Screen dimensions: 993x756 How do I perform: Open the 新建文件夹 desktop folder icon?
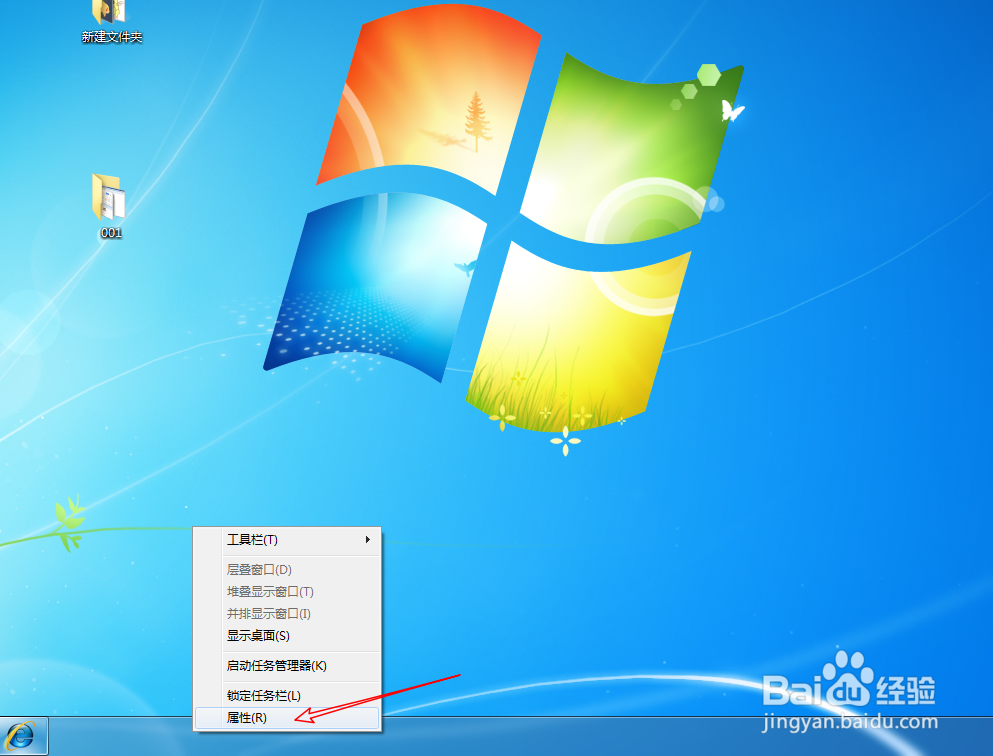pos(110,12)
